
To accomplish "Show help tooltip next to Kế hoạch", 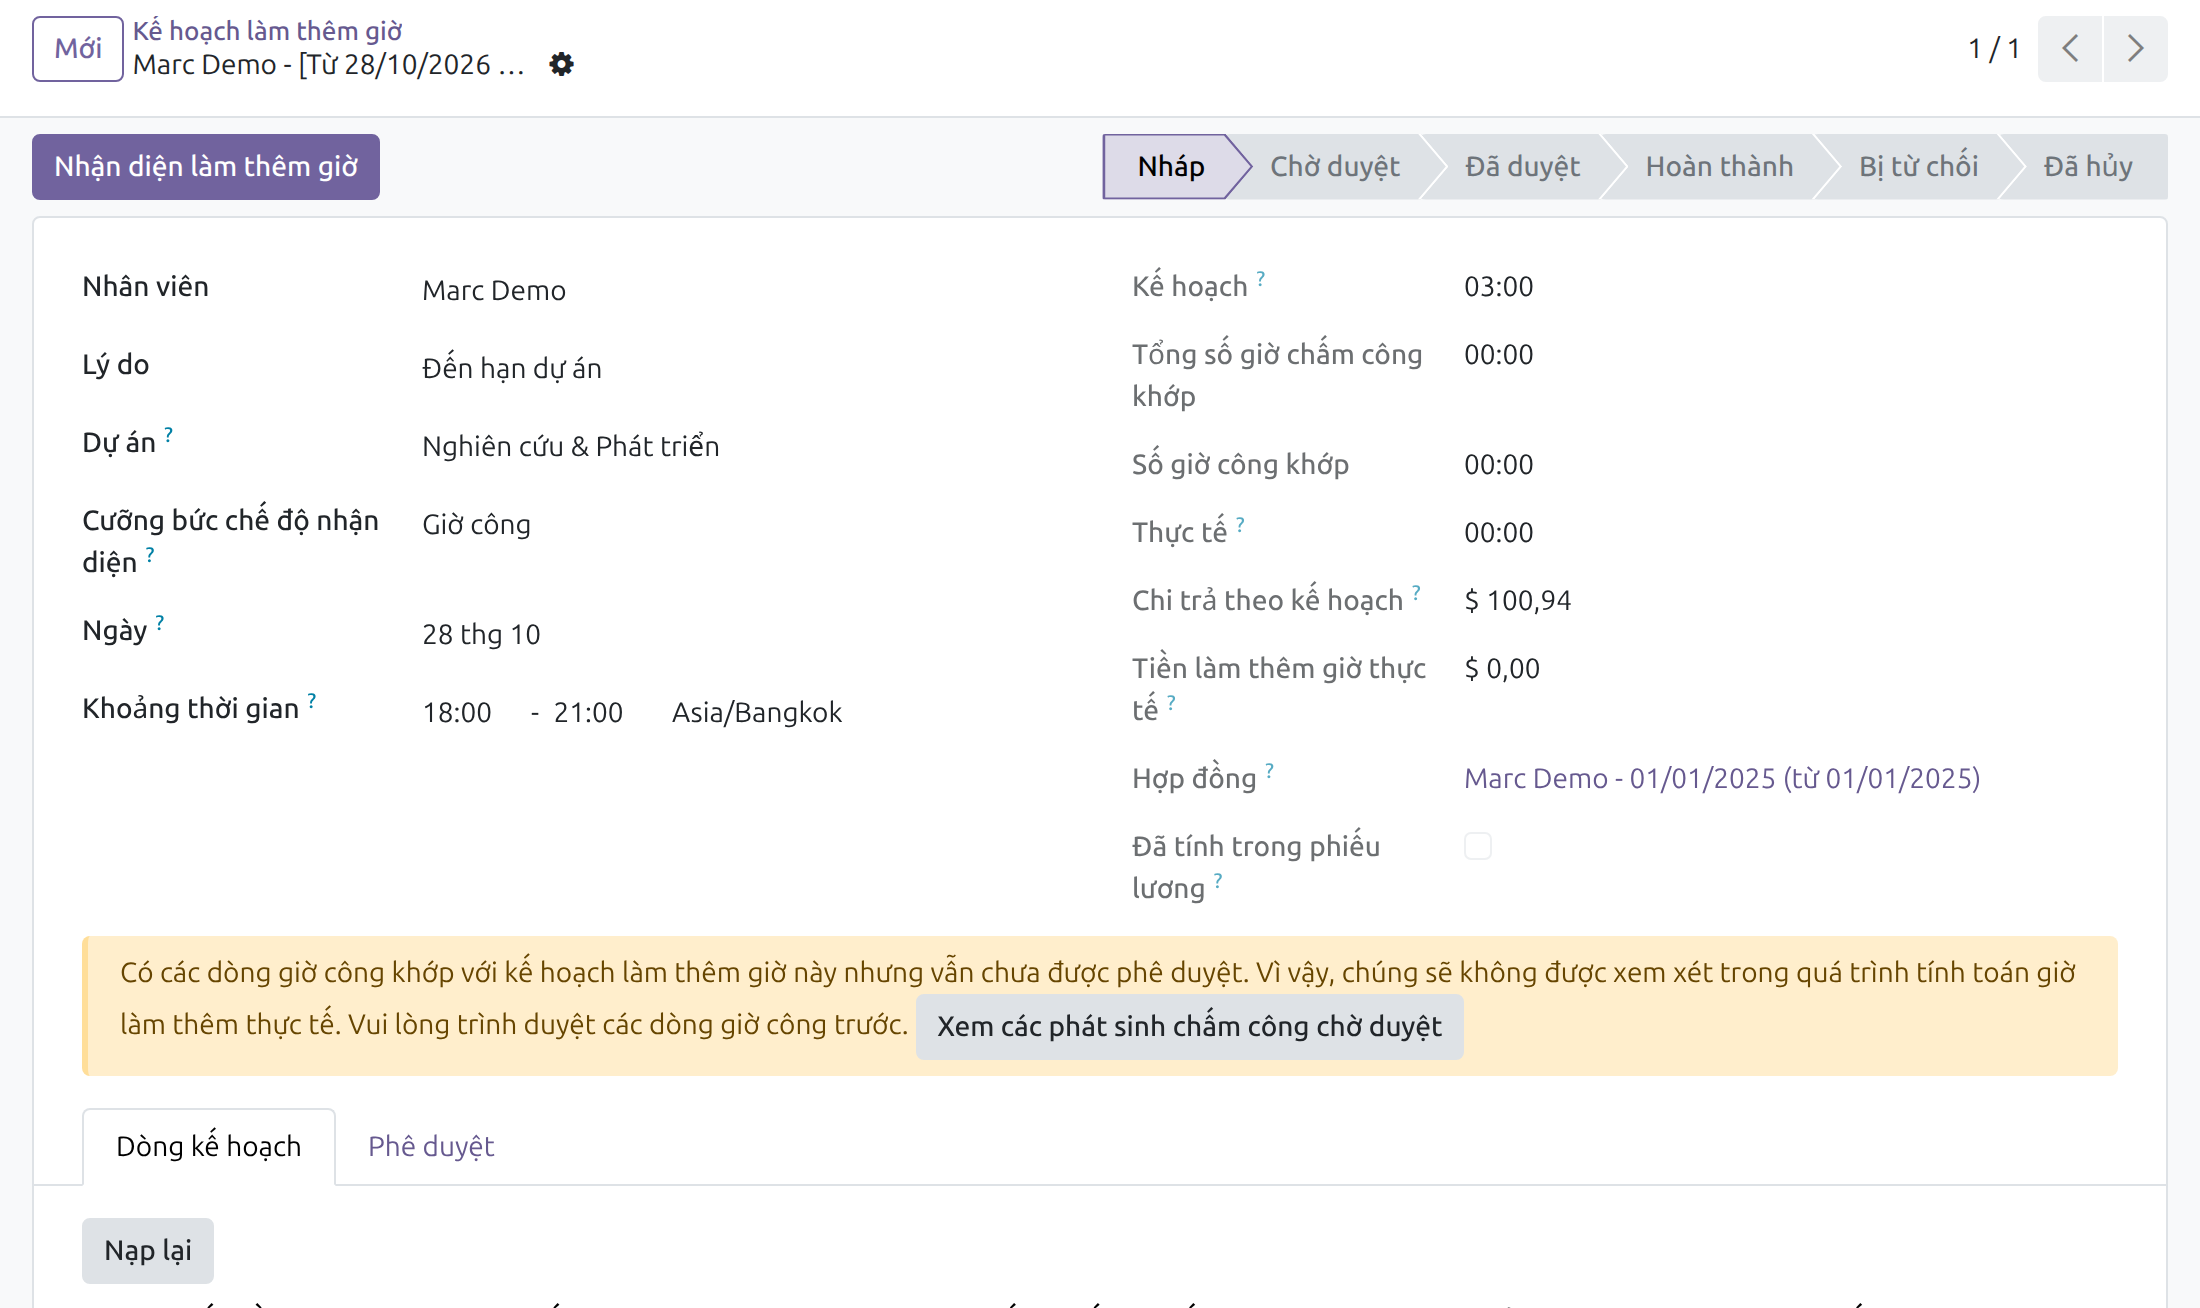I will click(x=1261, y=278).
